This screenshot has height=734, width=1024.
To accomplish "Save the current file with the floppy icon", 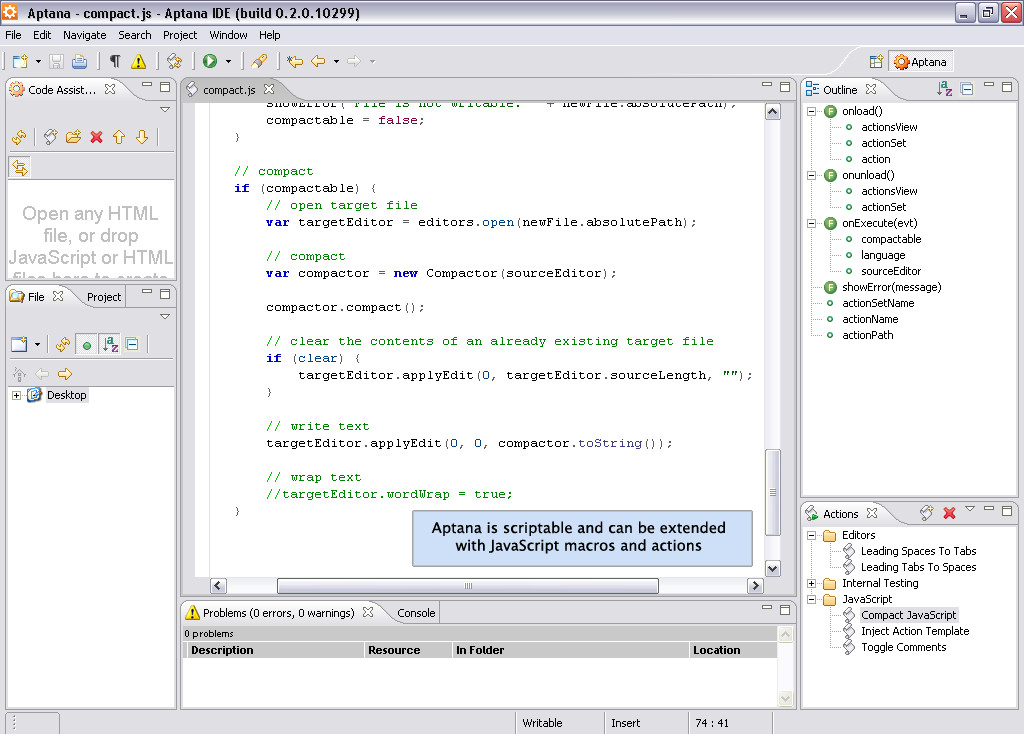I will tap(57, 61).
